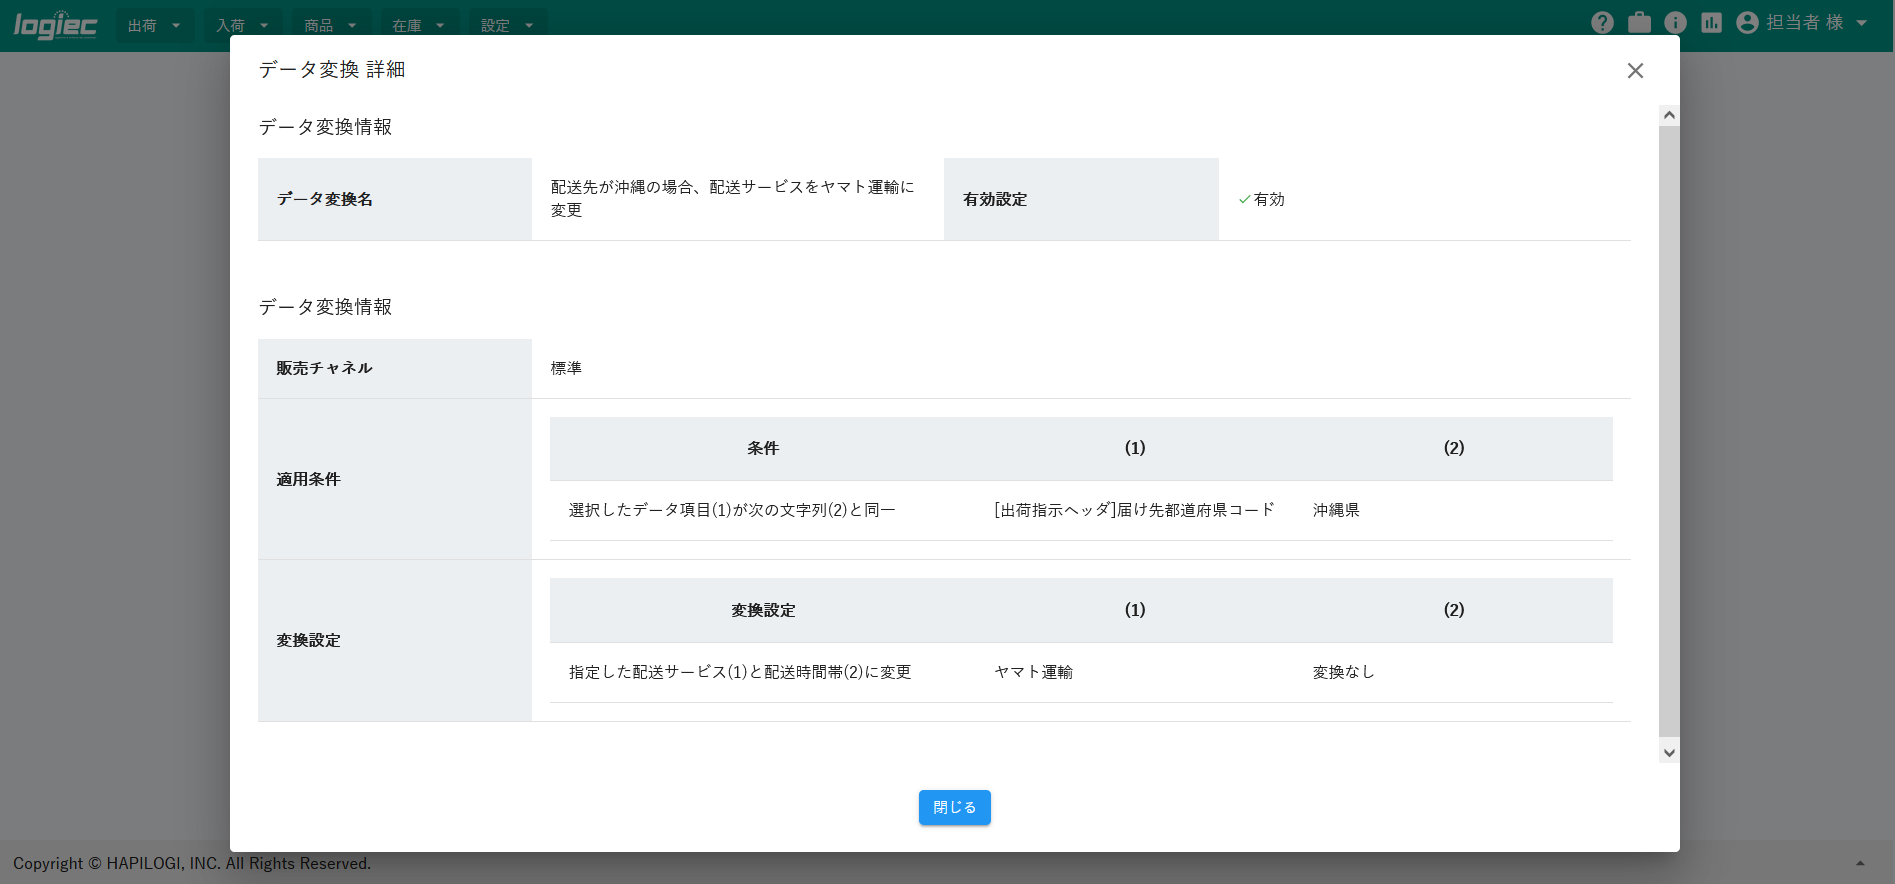Open the briefcase icon in header
The image size is (1895, 884).
click(x=1639, y=23)
